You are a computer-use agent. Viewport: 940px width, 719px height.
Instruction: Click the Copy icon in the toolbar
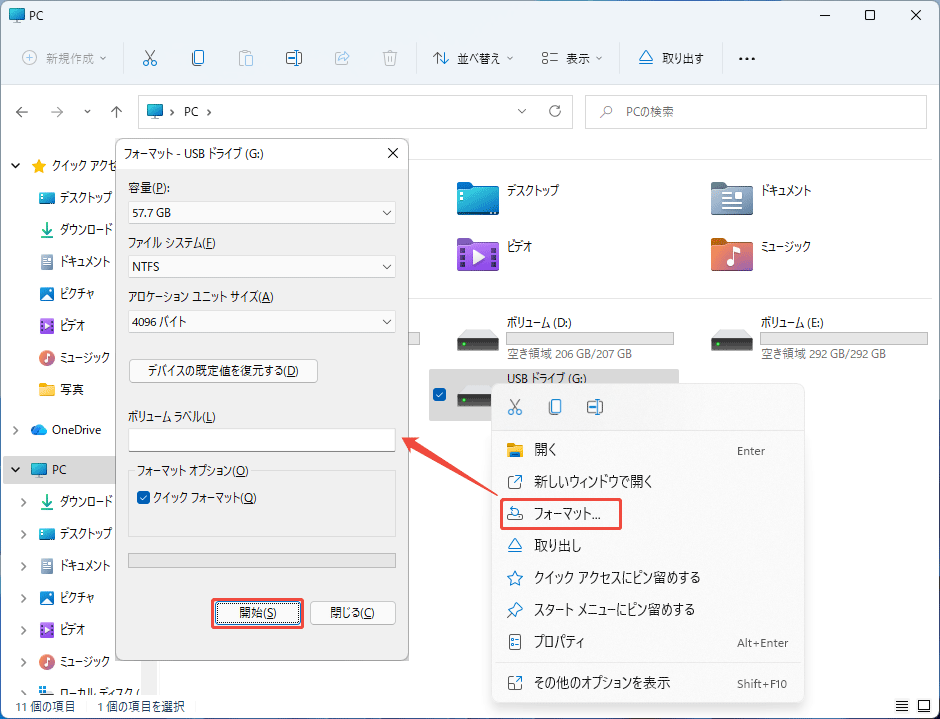tap(198, 57)
